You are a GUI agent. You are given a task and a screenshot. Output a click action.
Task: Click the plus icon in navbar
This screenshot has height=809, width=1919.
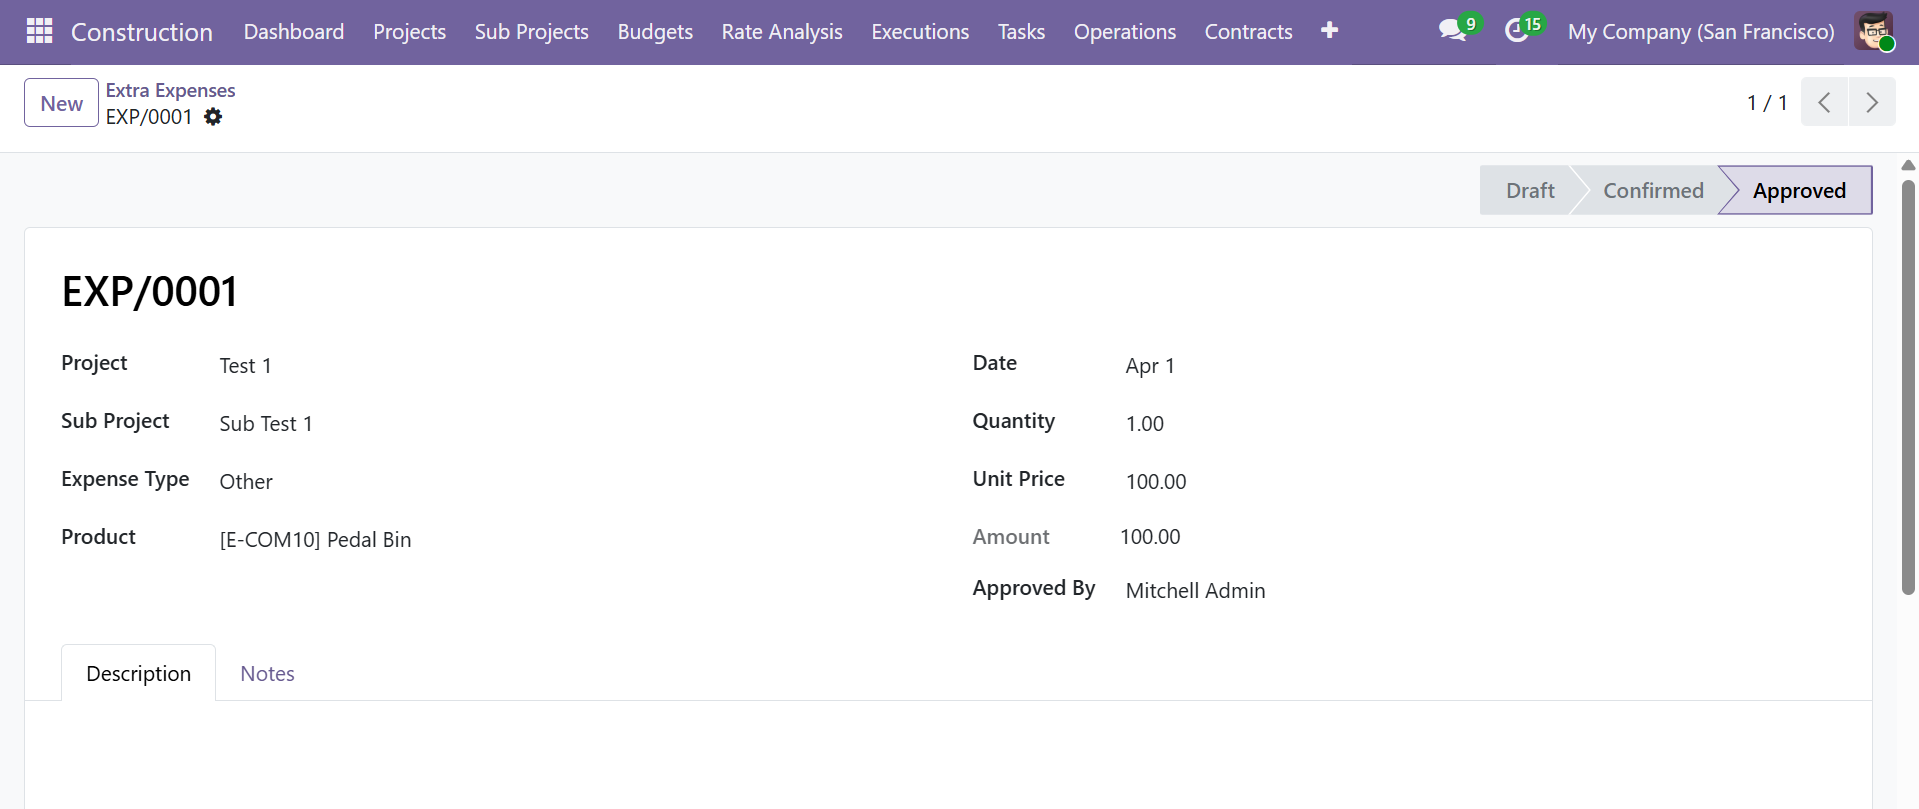pyautogui.click(x=1329, y=31)
